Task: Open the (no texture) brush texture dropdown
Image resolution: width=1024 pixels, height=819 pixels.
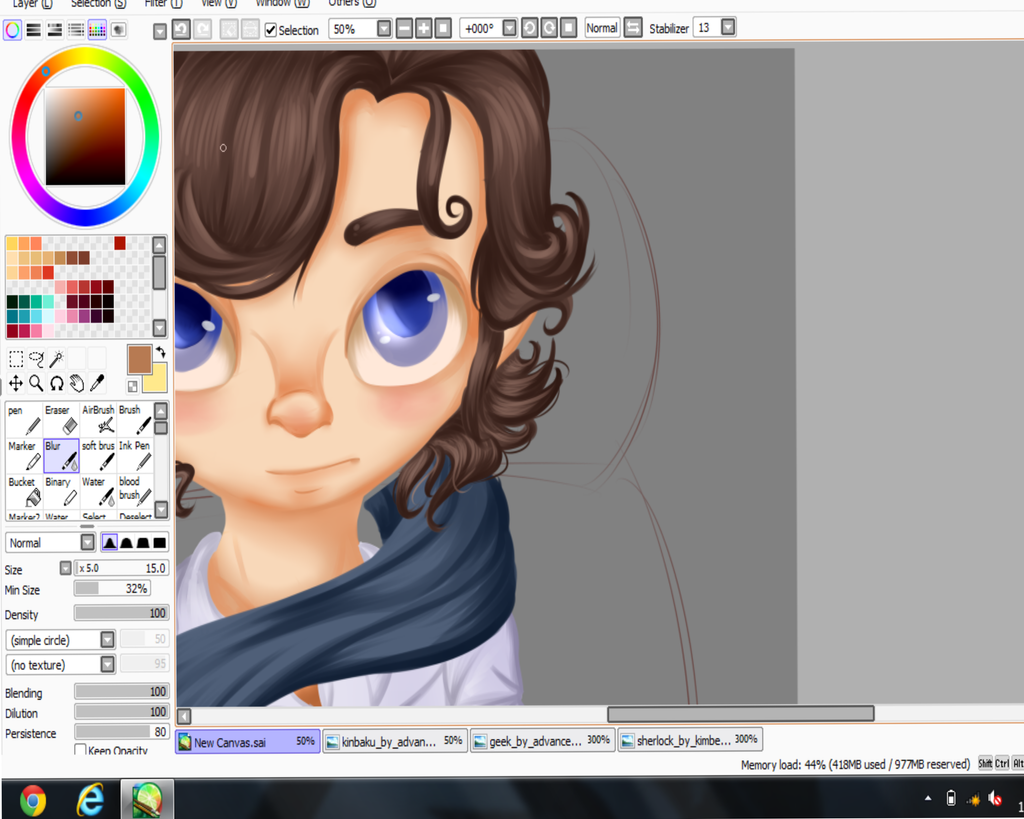Action: [108, 664]
